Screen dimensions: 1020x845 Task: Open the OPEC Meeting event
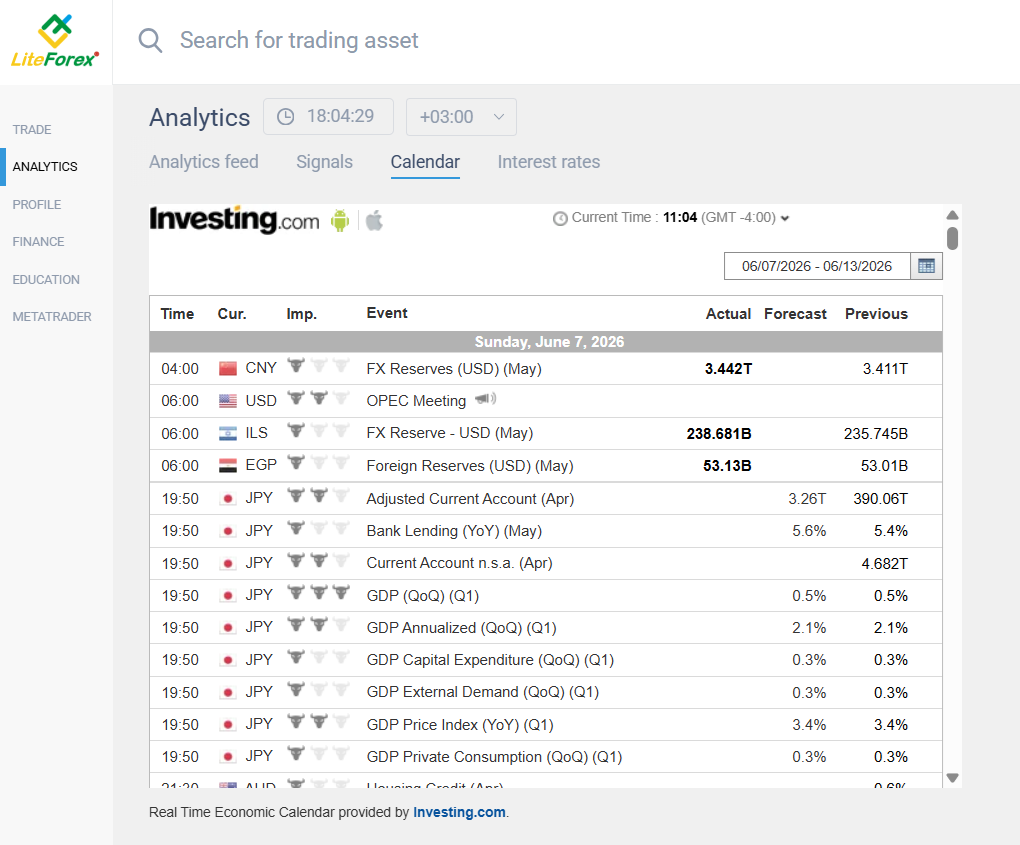click(416, 401)
